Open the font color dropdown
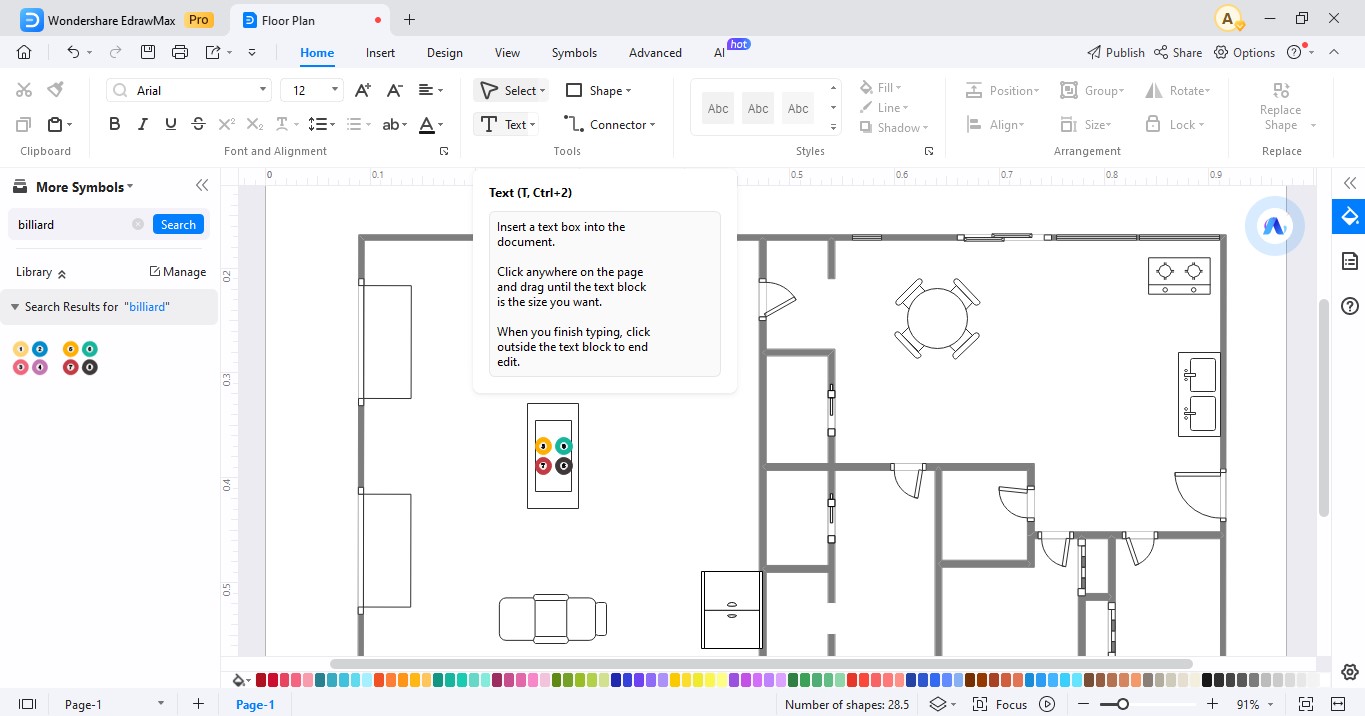Viewport: 1365px width, 716px height. point(432,125)
